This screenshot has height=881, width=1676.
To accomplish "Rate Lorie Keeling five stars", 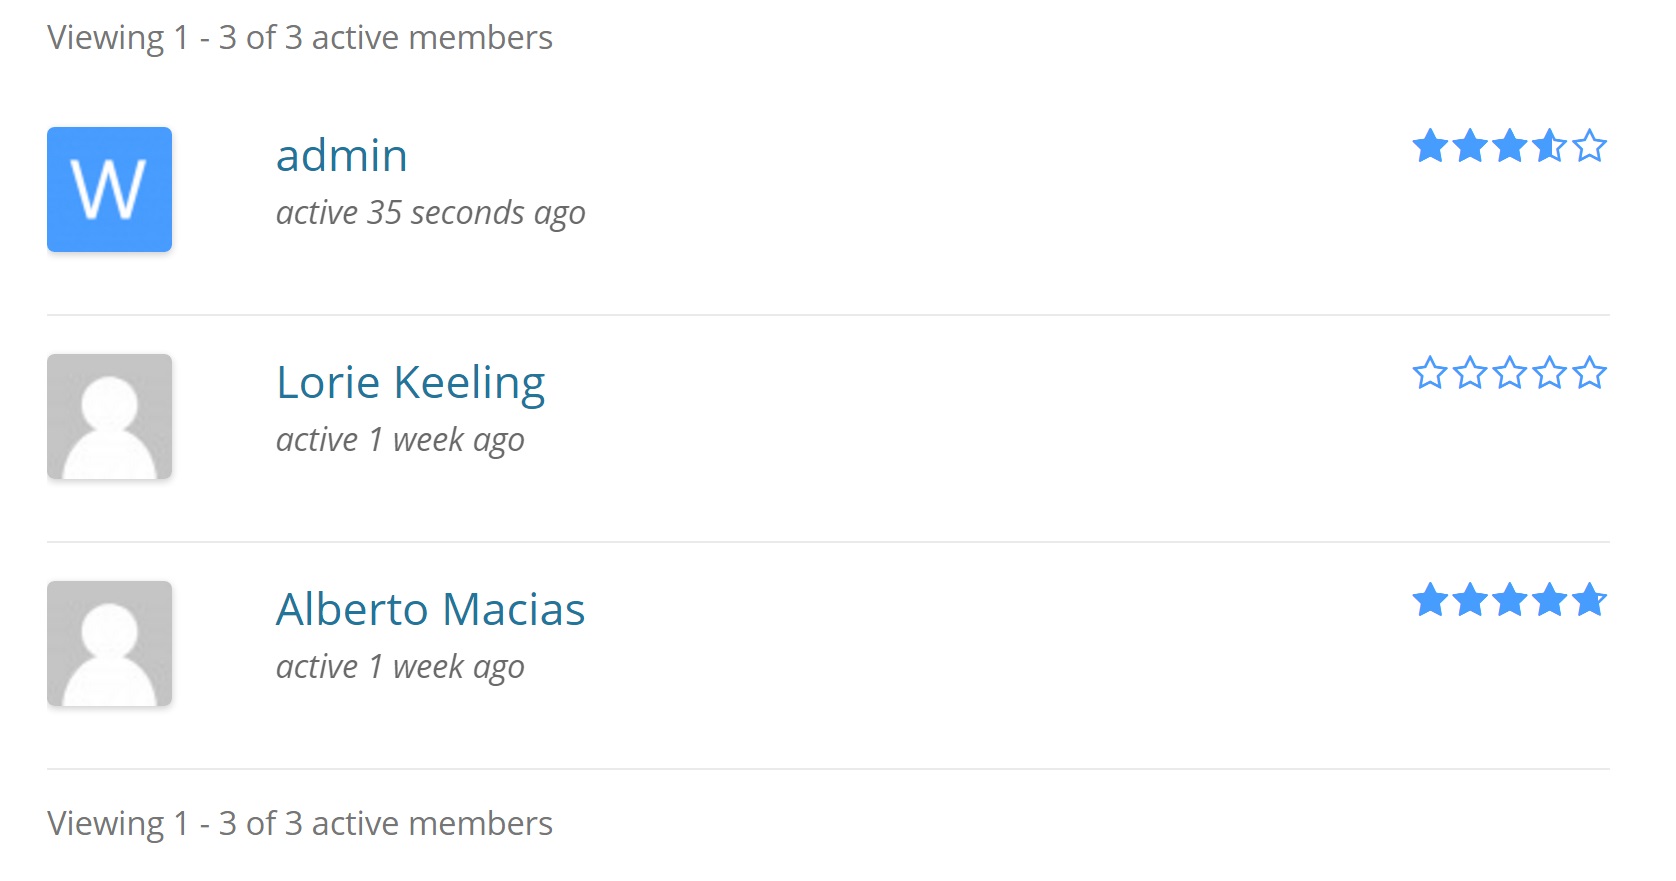I will tap(1589, 373).
